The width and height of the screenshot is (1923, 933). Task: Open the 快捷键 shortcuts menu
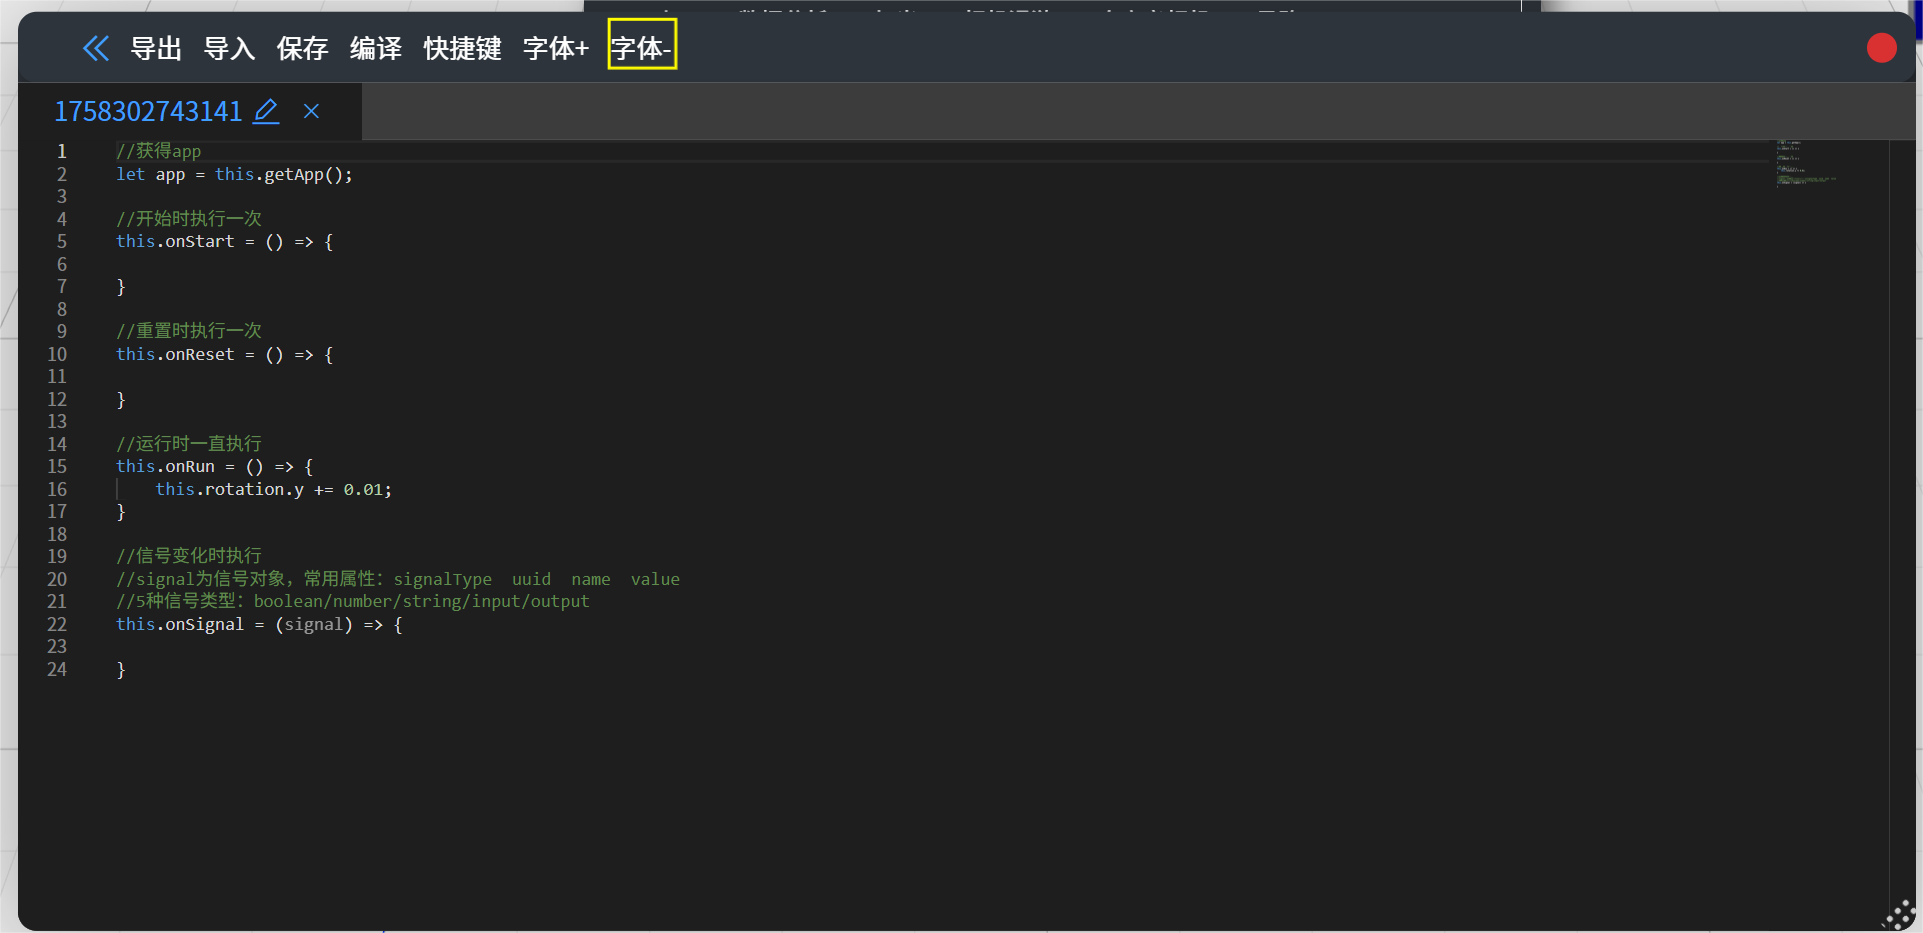462,48
